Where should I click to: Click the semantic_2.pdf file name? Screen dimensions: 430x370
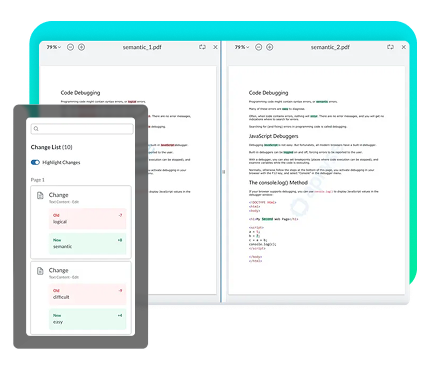click(330, 47)
